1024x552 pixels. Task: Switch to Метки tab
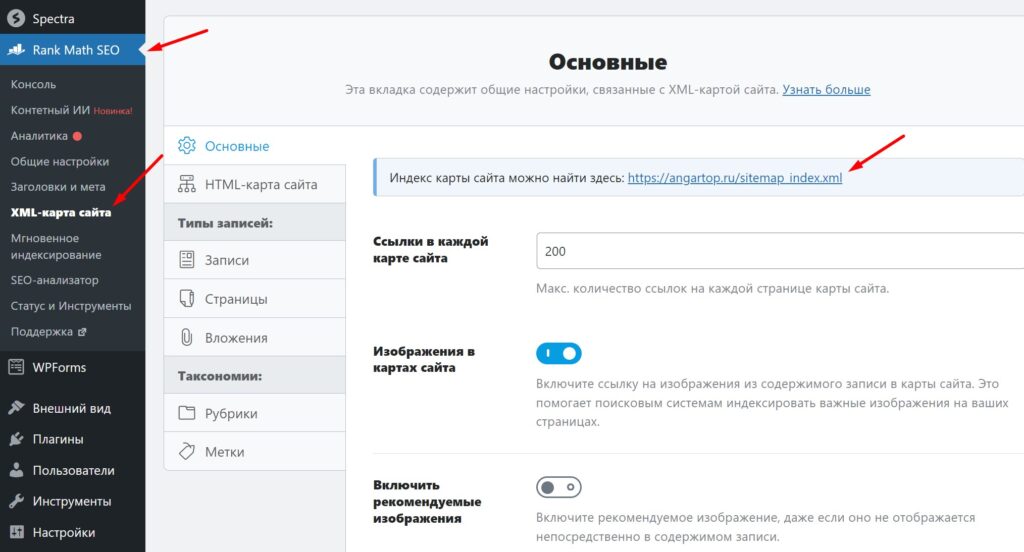point(255,451)
